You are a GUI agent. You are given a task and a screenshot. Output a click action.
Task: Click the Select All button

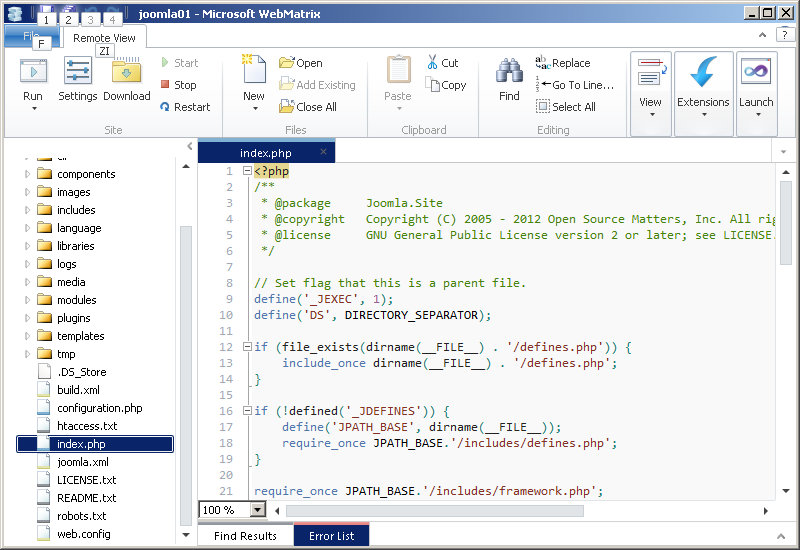[x=566, y=107]
